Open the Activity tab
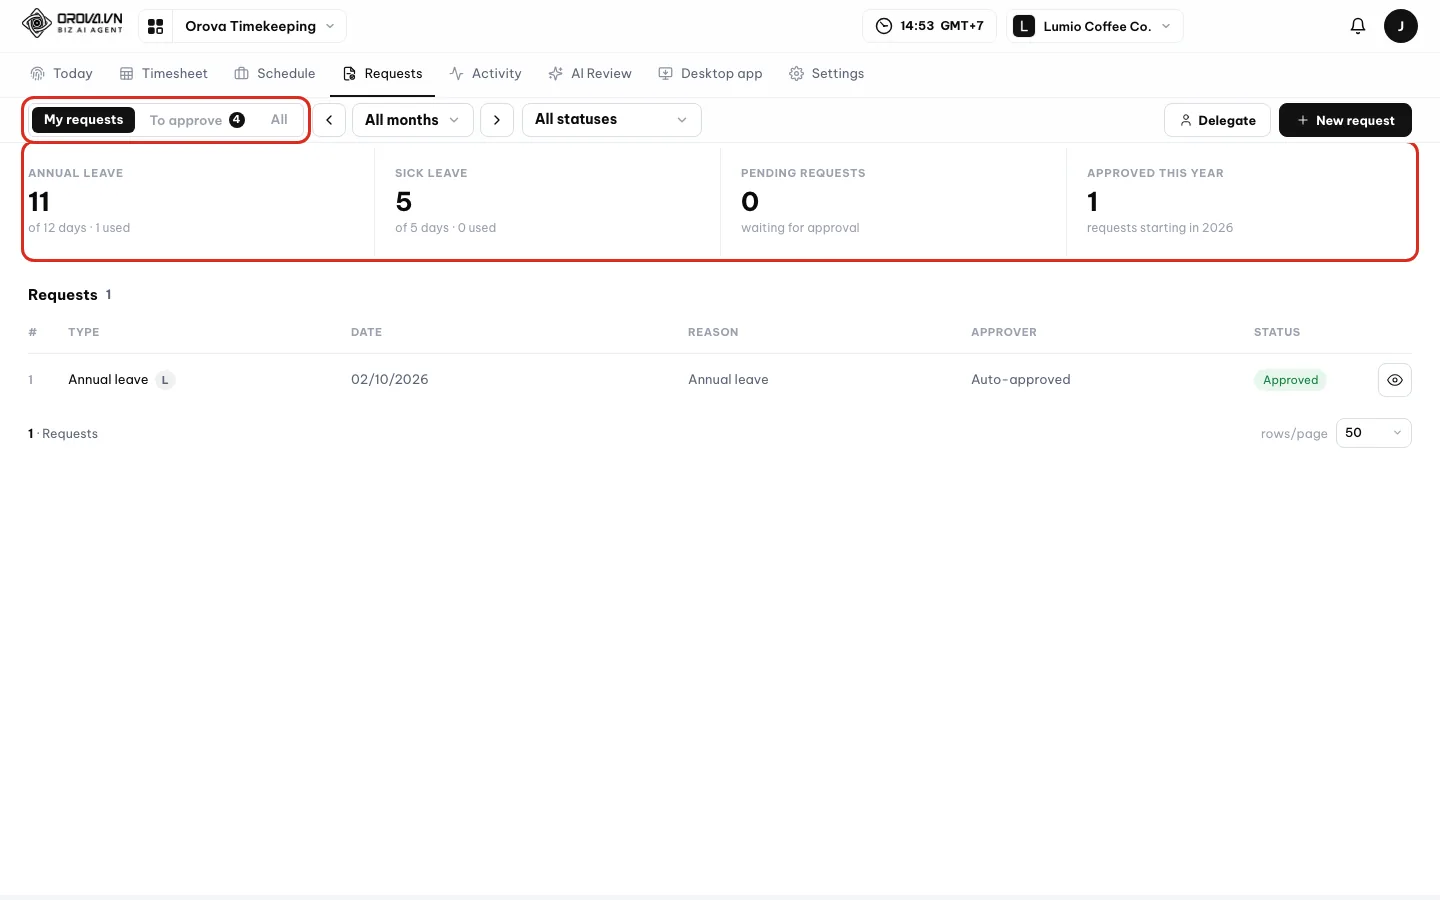Viewport: 1440px width, 900px height. click(x=485, y=74)
